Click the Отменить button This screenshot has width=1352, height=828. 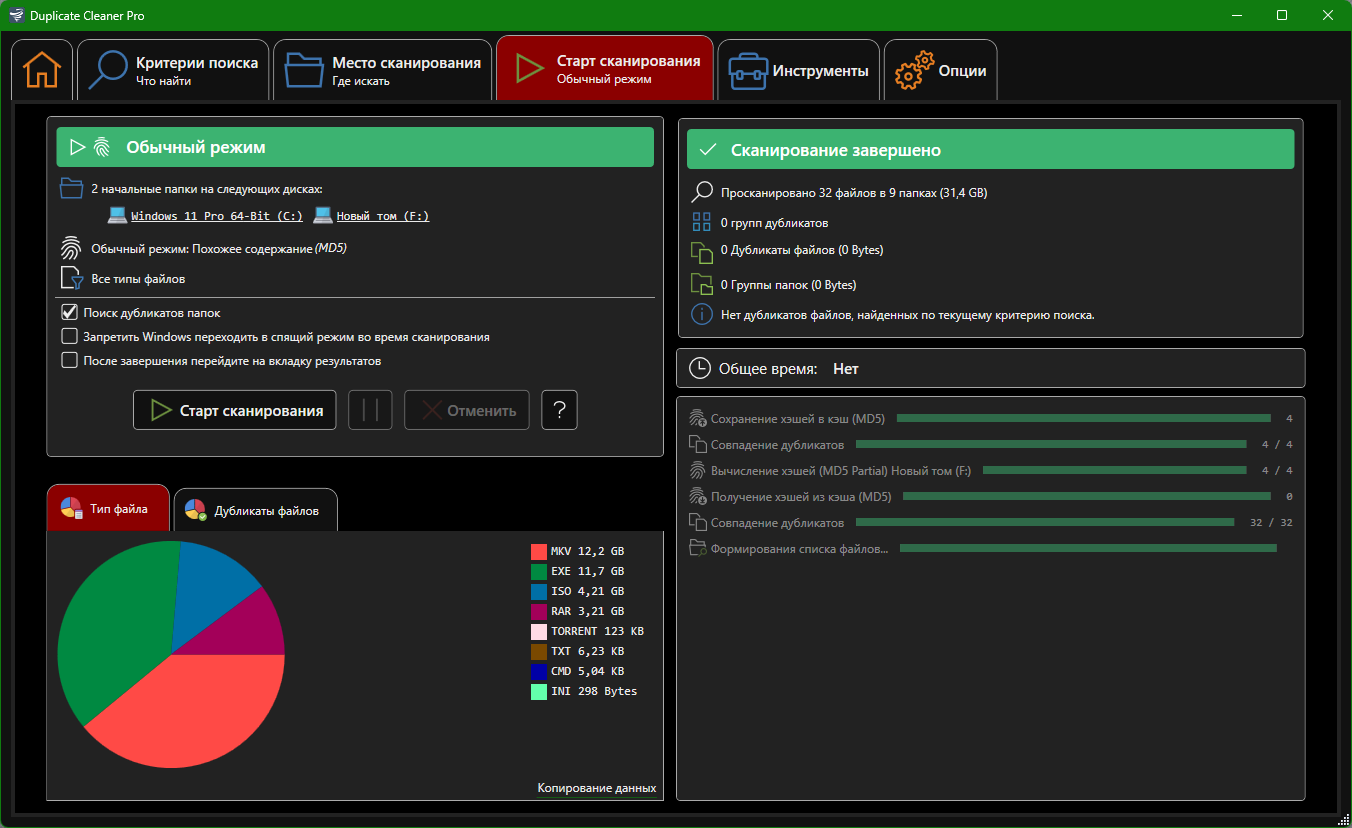(467, 410)
